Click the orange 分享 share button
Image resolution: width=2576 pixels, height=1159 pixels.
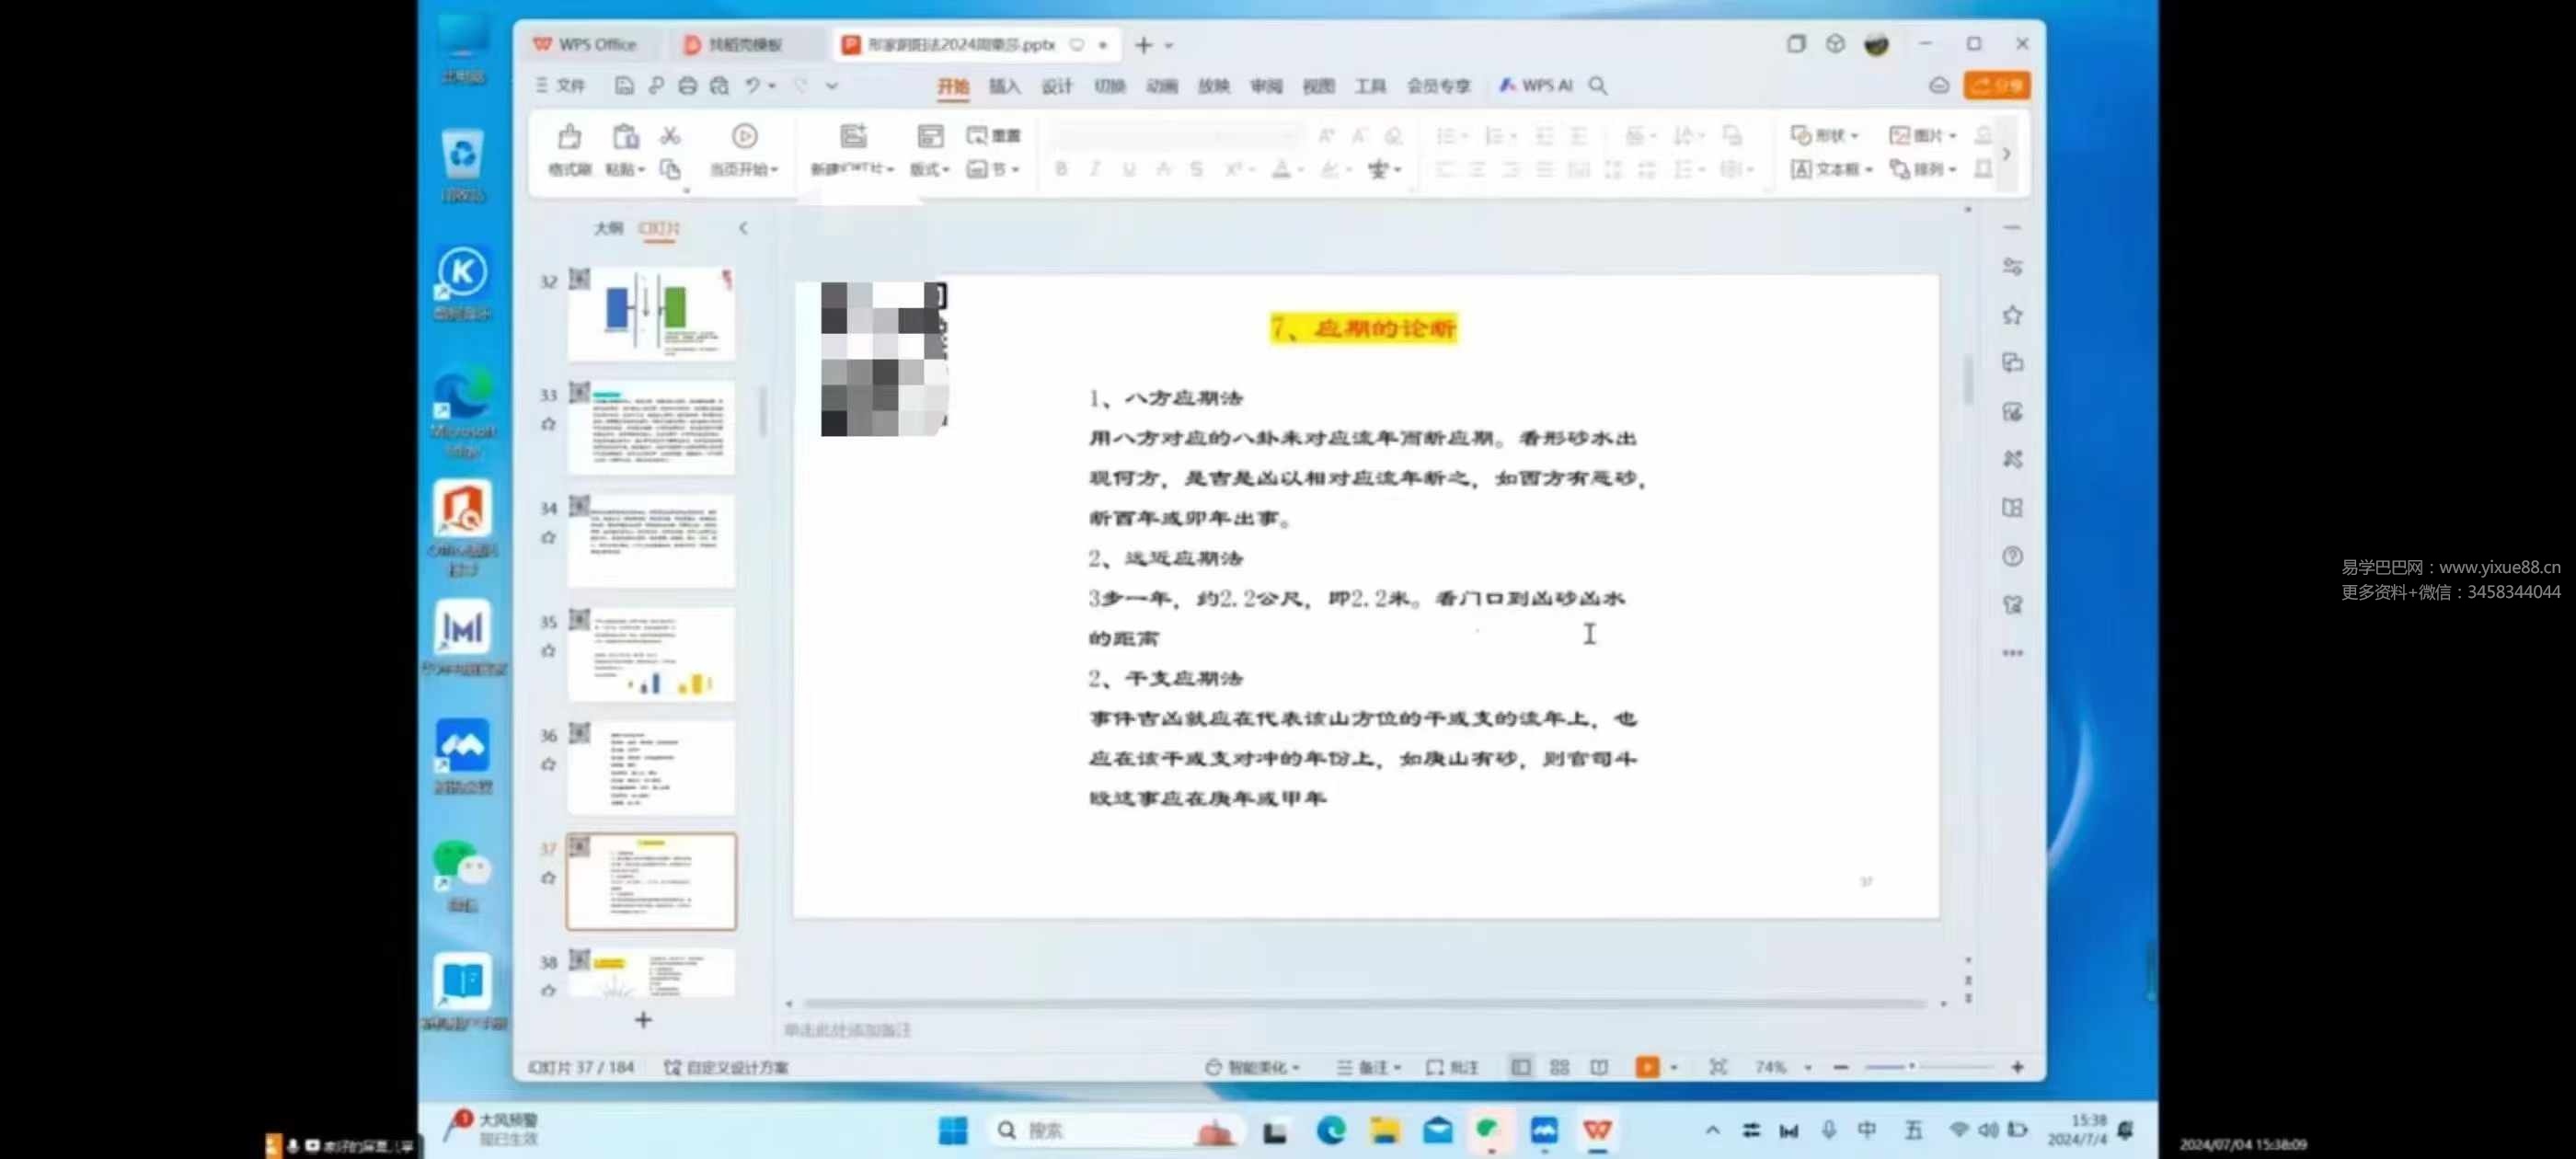(1997, 85)
